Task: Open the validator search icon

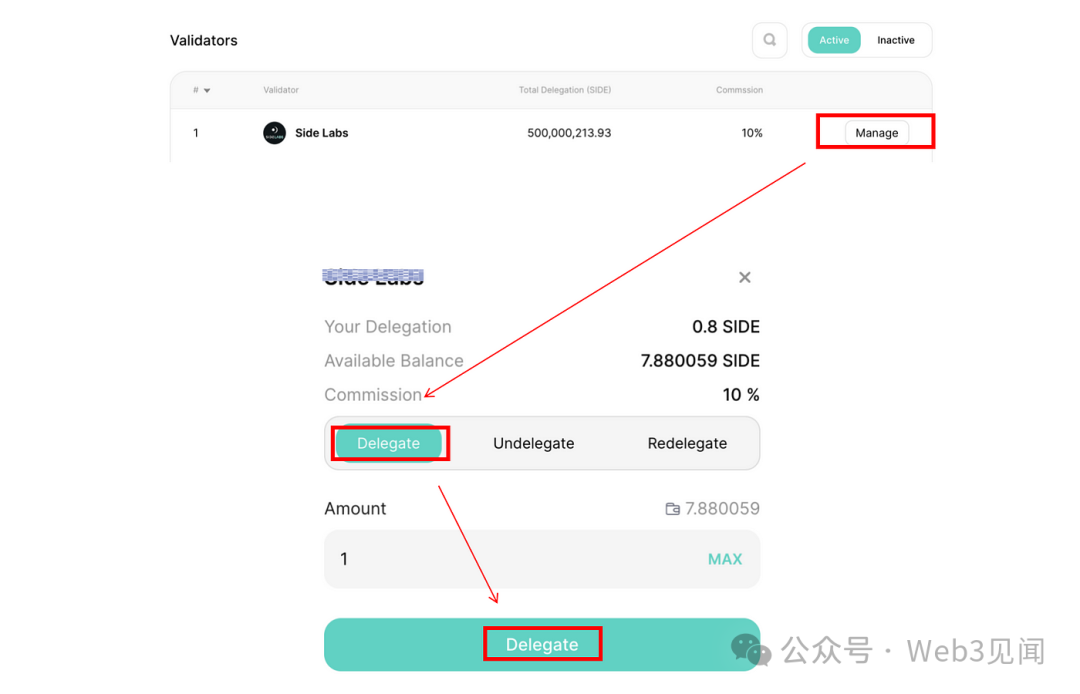Action: click(769, 41)
